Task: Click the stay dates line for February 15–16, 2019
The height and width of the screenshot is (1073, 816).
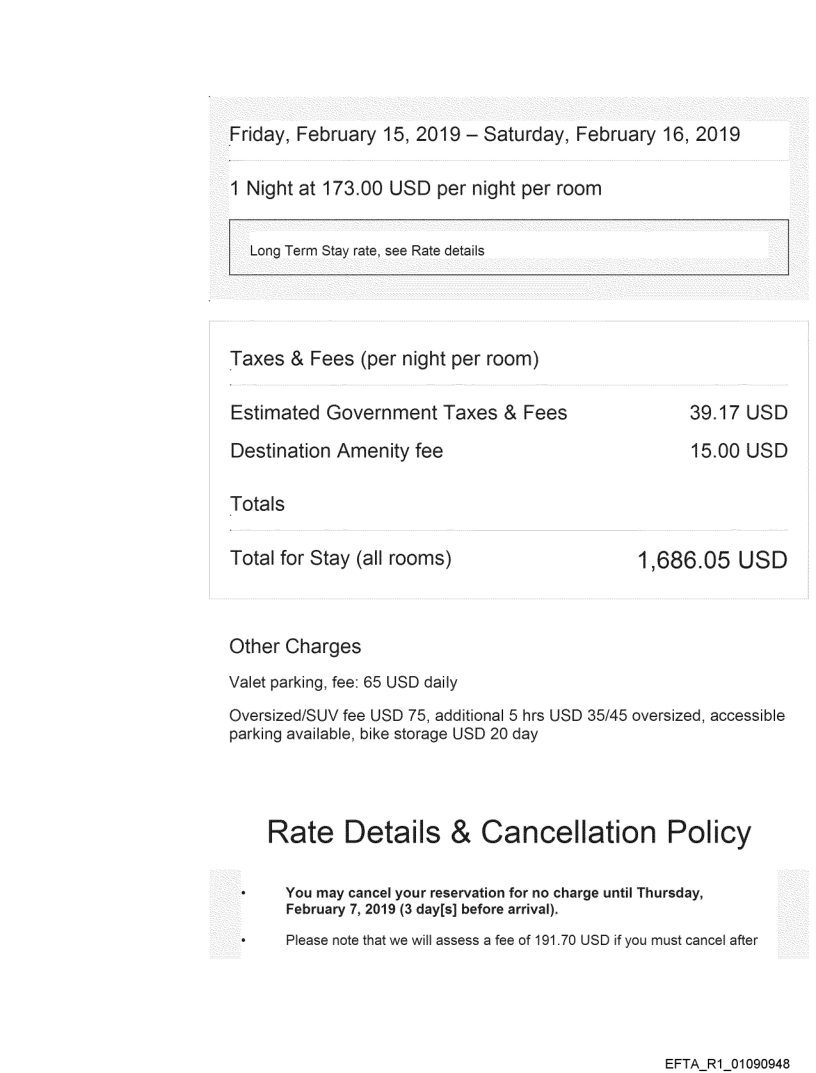Action: tap(485, 135)
